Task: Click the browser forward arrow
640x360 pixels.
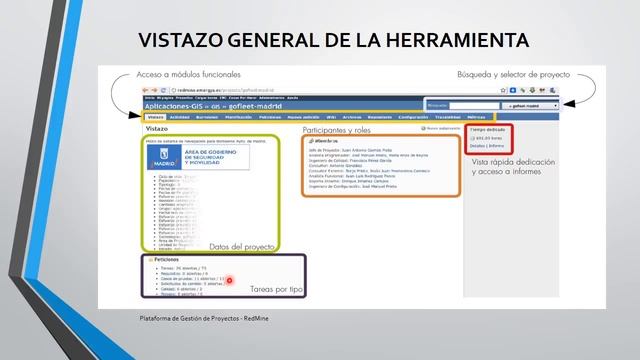Action: 154,90
